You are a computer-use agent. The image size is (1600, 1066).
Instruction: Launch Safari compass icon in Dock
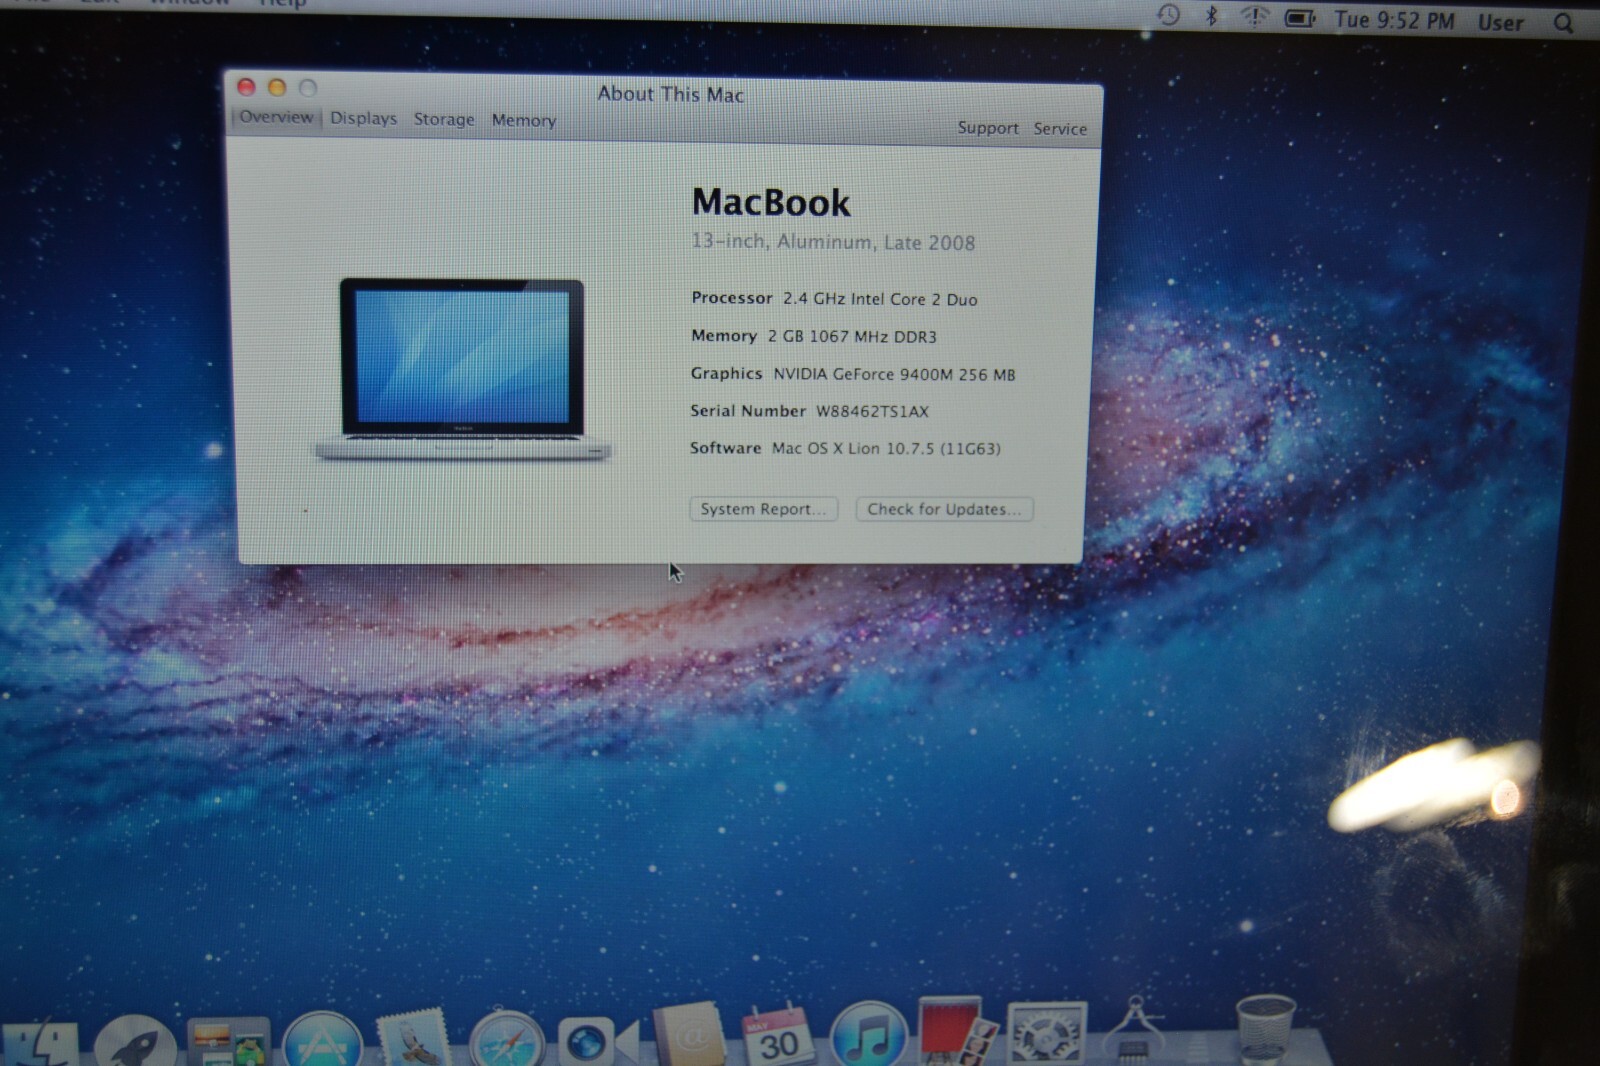[507, 1040]
